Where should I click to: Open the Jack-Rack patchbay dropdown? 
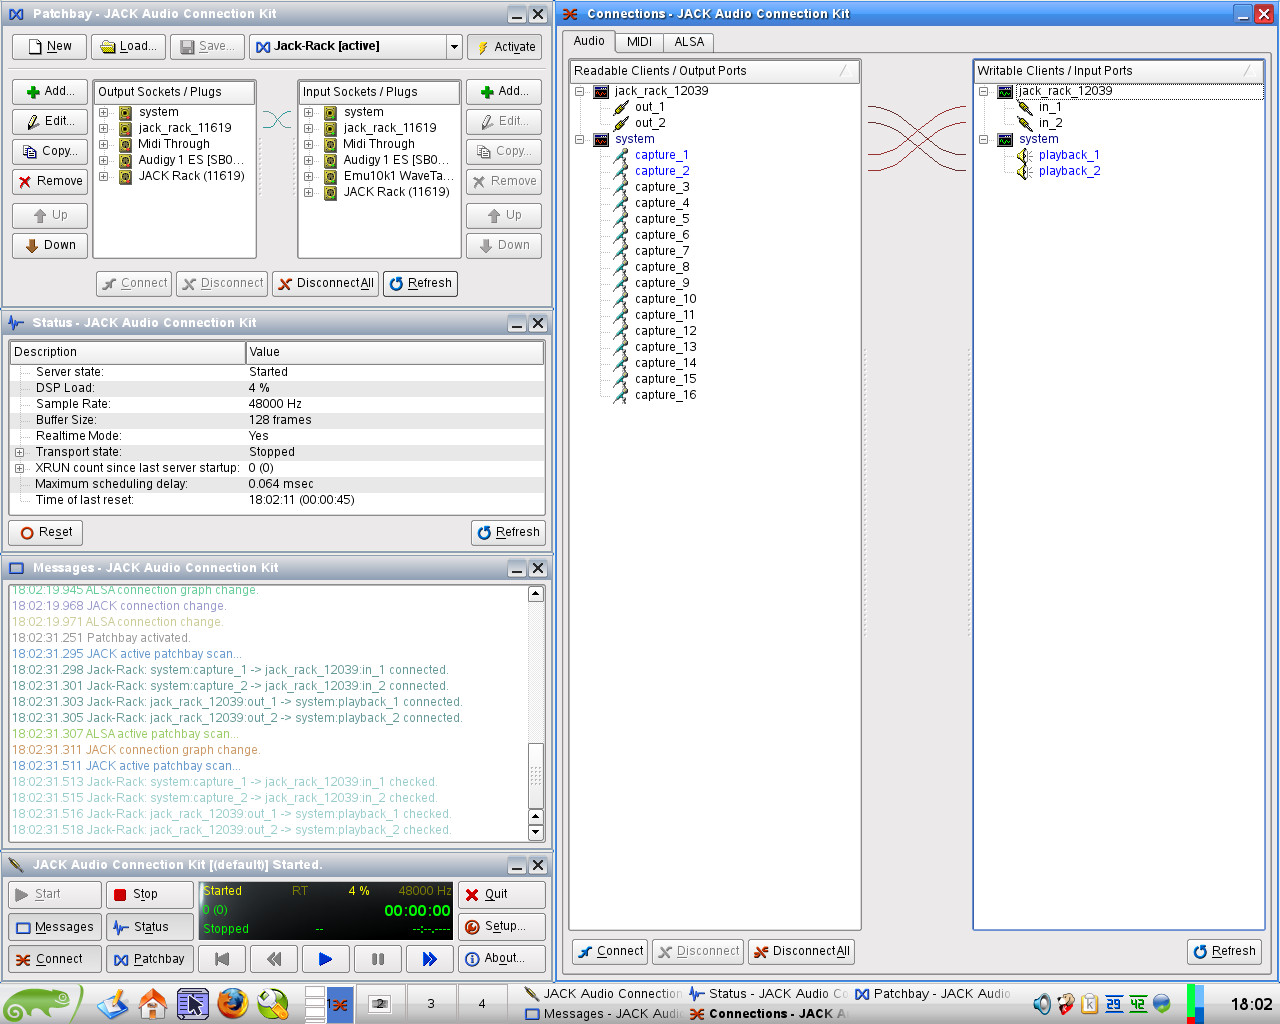(x=454, y=47)
